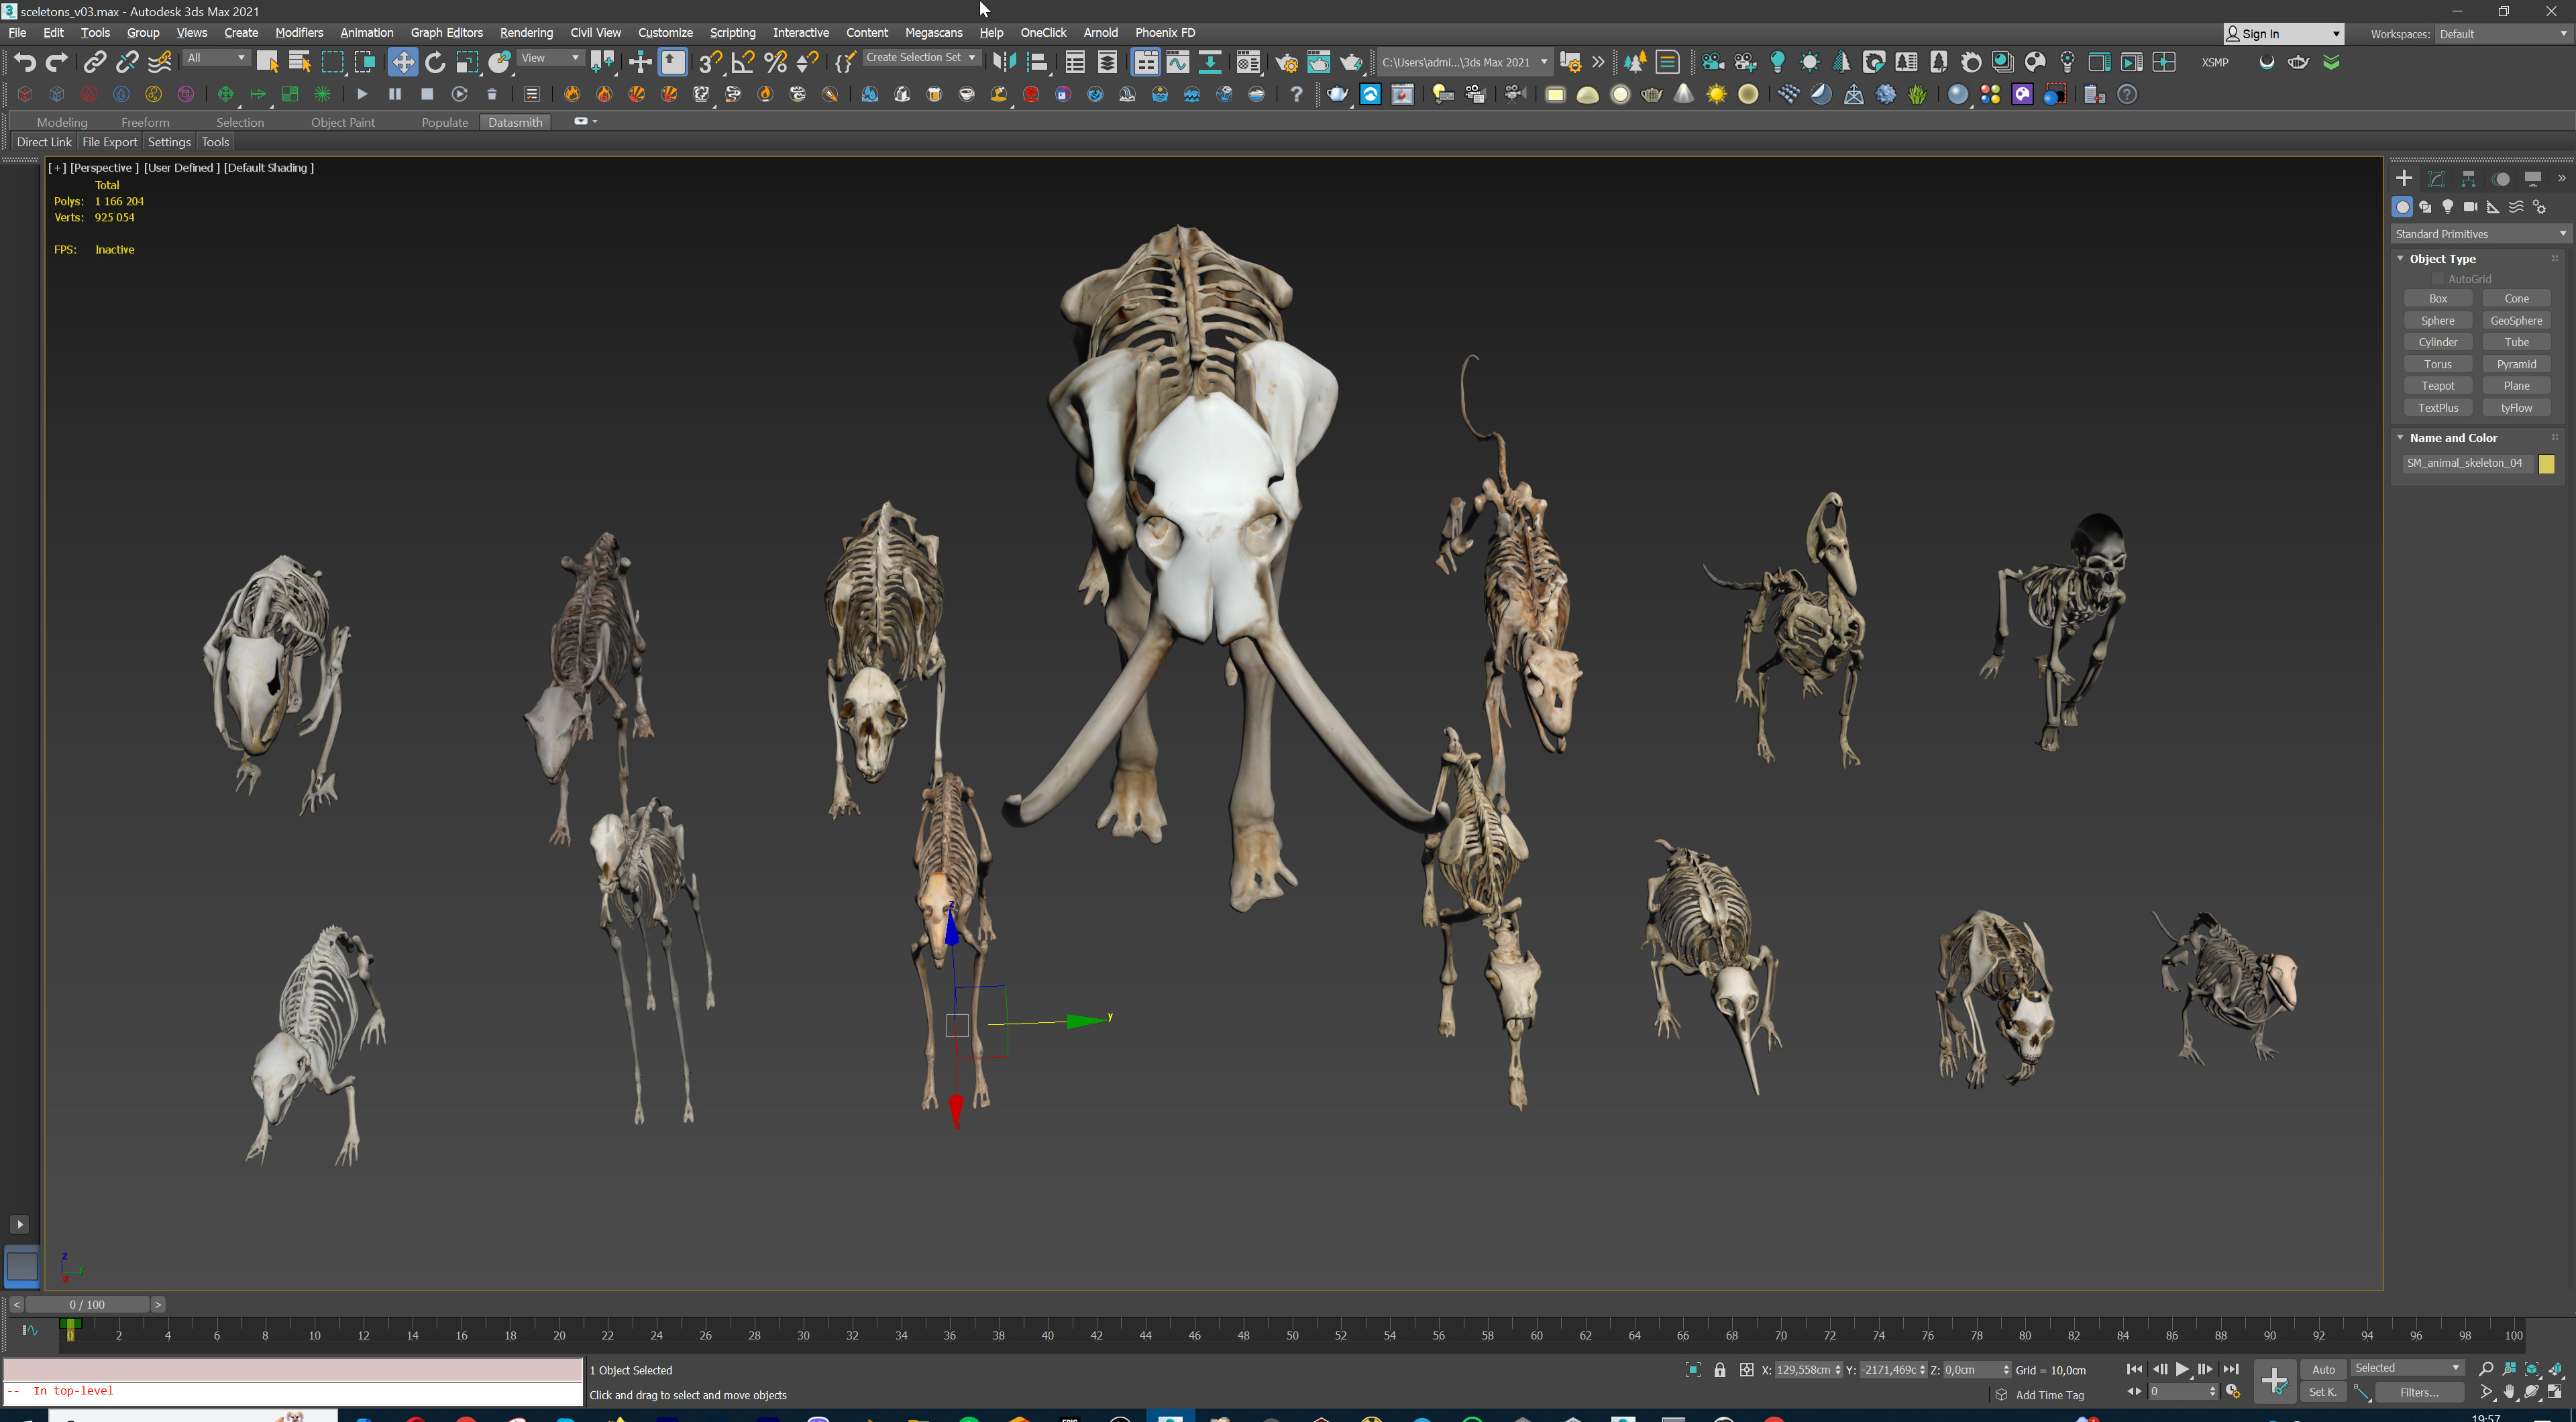Toggle Angle Snap
This screenshot has height=1422, width=2576.
[743, 62]
